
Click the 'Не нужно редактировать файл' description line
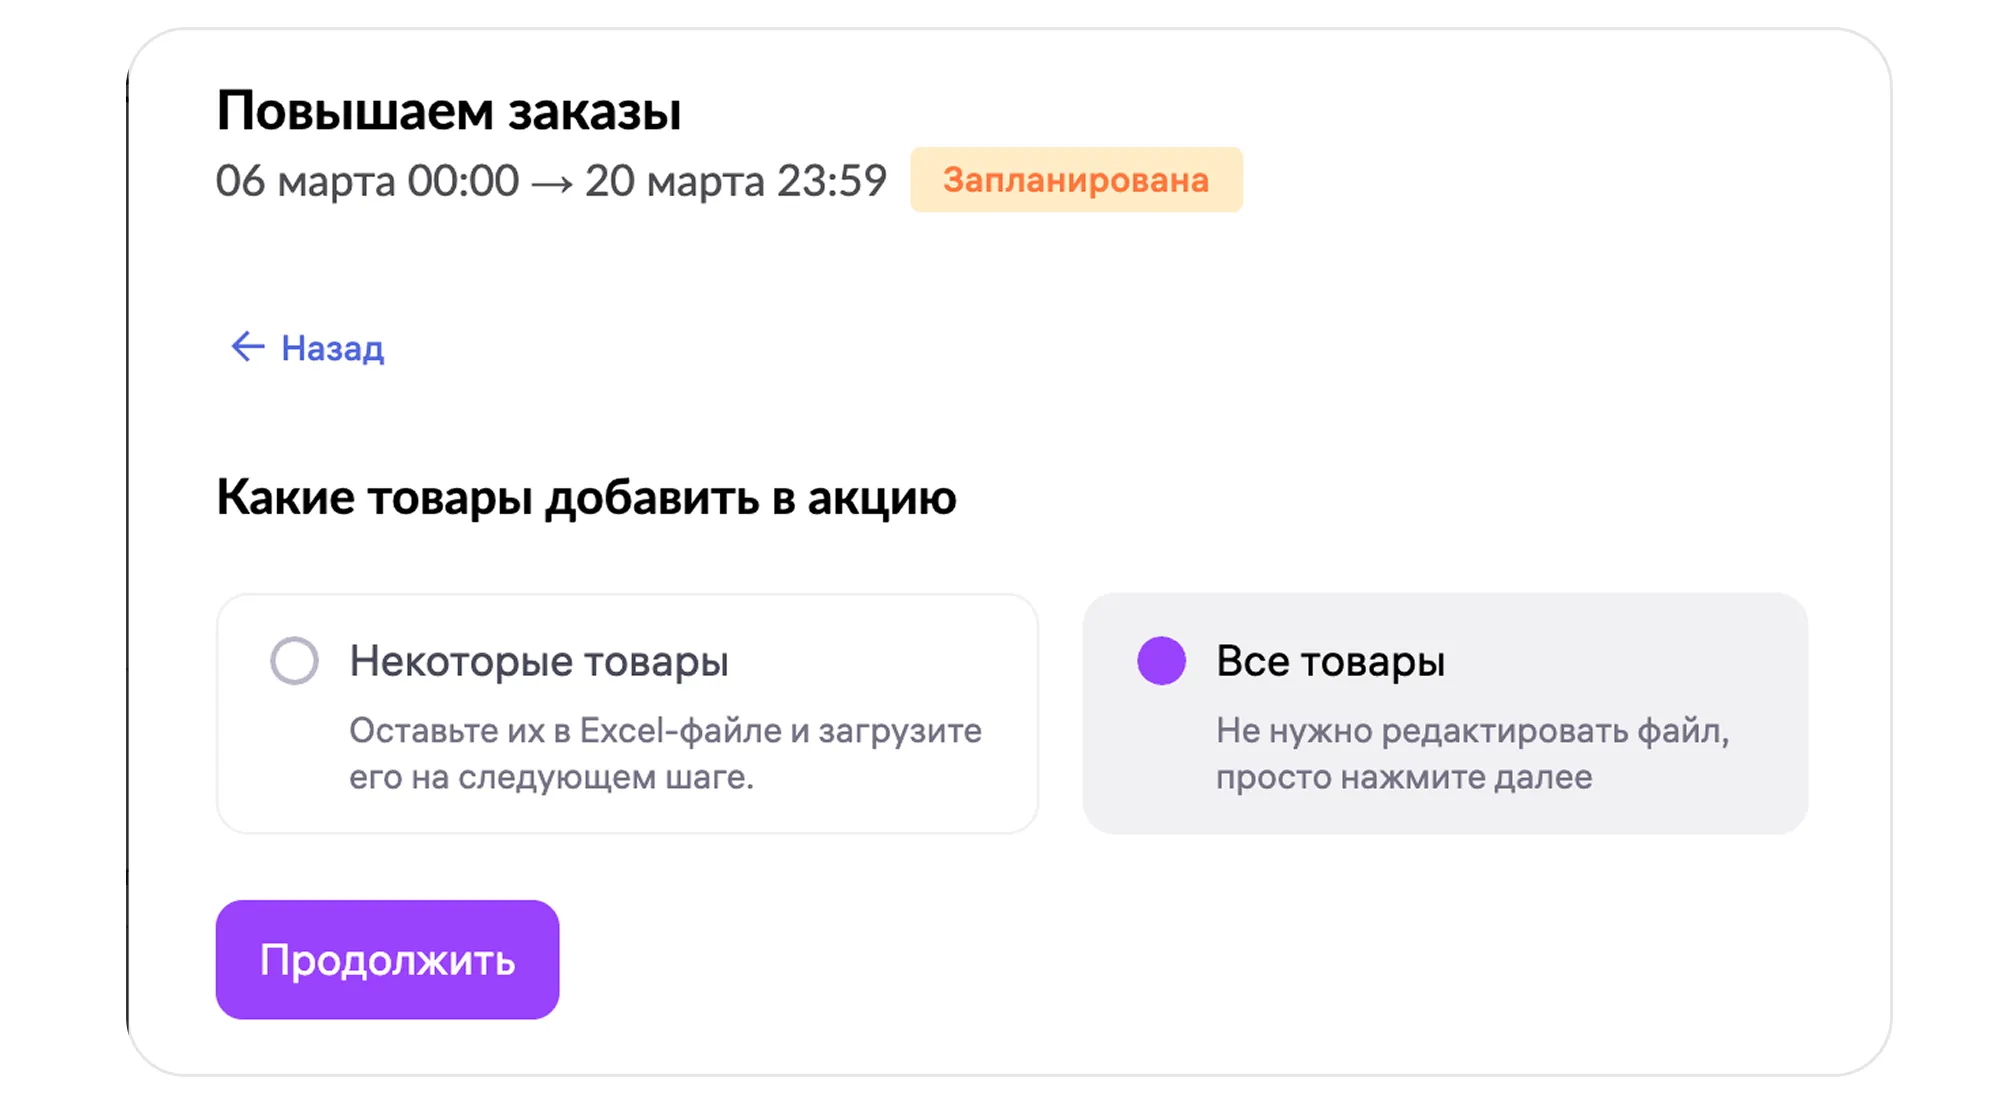pos(1472,731)
